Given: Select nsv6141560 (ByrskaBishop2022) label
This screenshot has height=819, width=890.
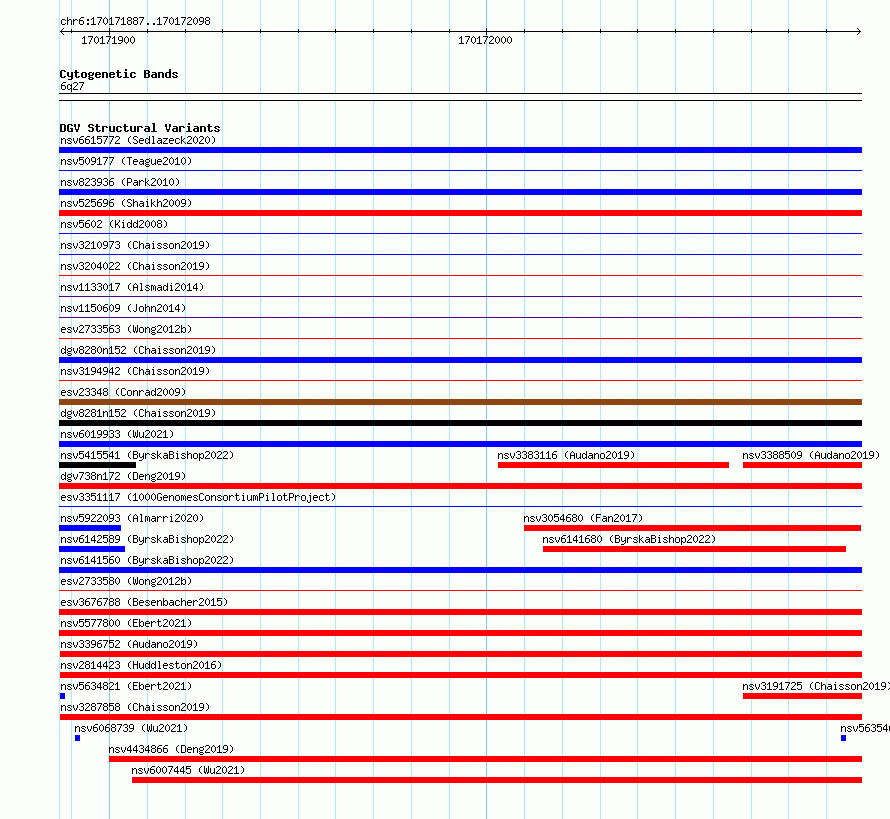Looking at the screenshot, I should [147, 560].
